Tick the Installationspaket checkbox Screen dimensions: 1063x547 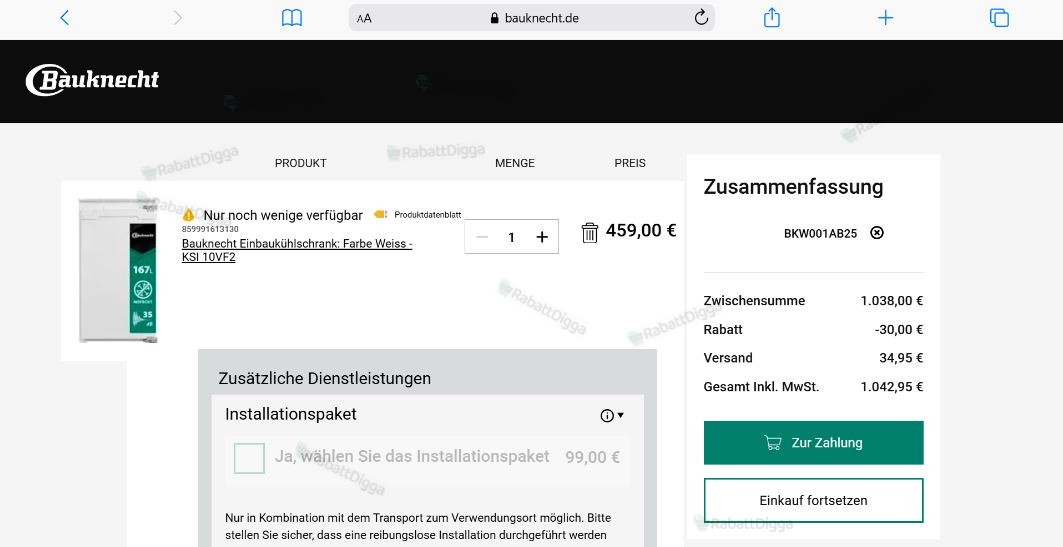pyautogui.click(x=249, y=458)
